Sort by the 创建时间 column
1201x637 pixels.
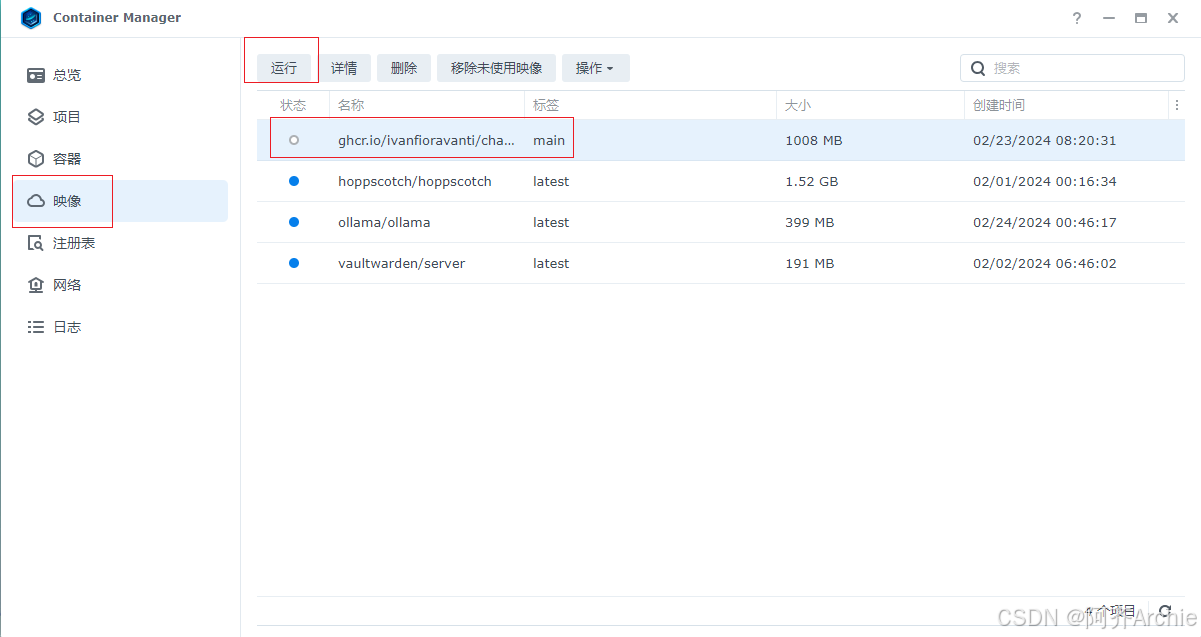click(x=1001, y=104)
